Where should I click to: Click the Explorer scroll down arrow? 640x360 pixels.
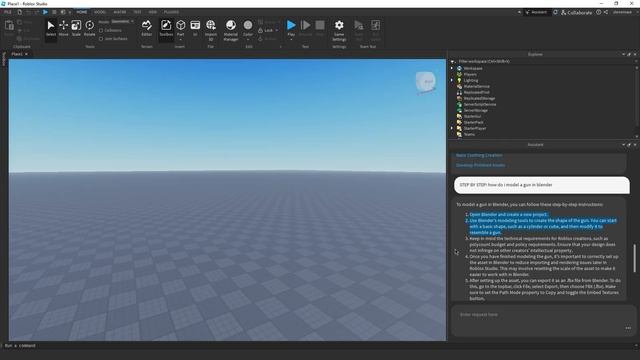click(636, 136)
